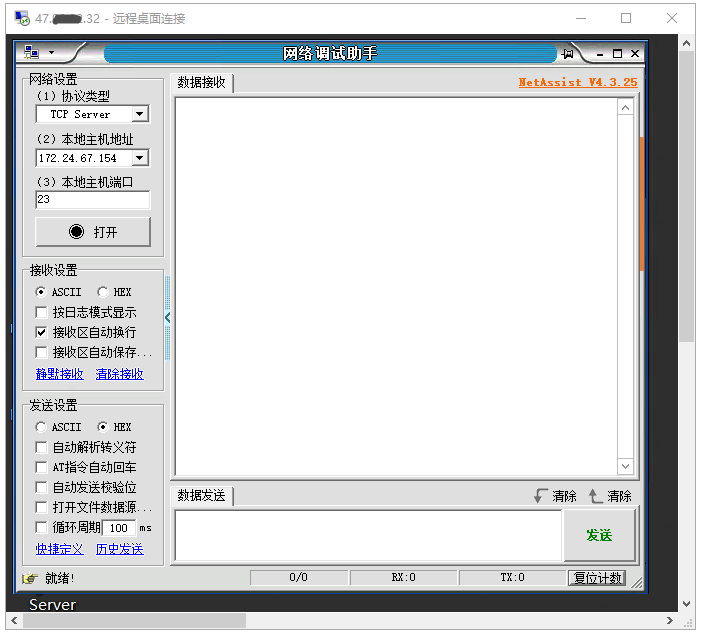Click the pin window icon in NetAssist title bar

point(567,53)
